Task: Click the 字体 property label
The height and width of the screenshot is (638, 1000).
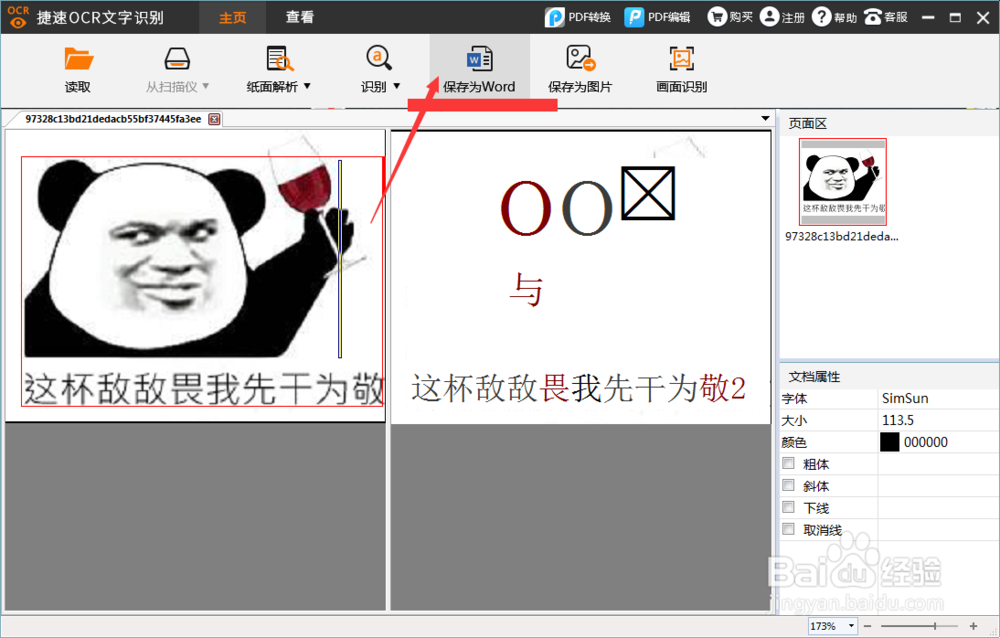Action: (794, 399)
